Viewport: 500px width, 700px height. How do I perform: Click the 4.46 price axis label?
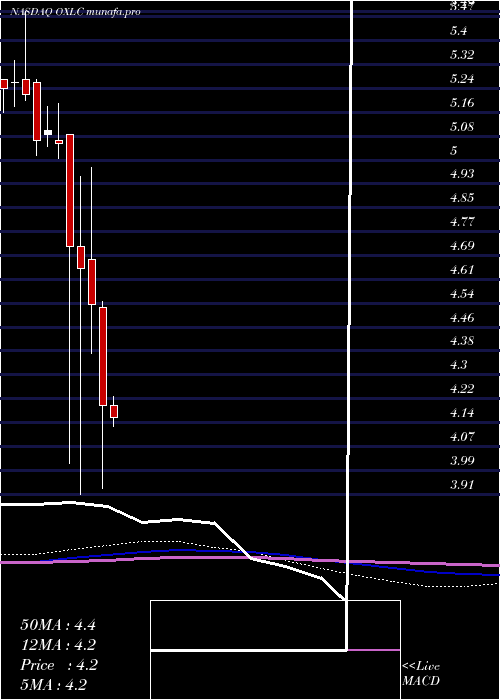click(x=462, y=318)
